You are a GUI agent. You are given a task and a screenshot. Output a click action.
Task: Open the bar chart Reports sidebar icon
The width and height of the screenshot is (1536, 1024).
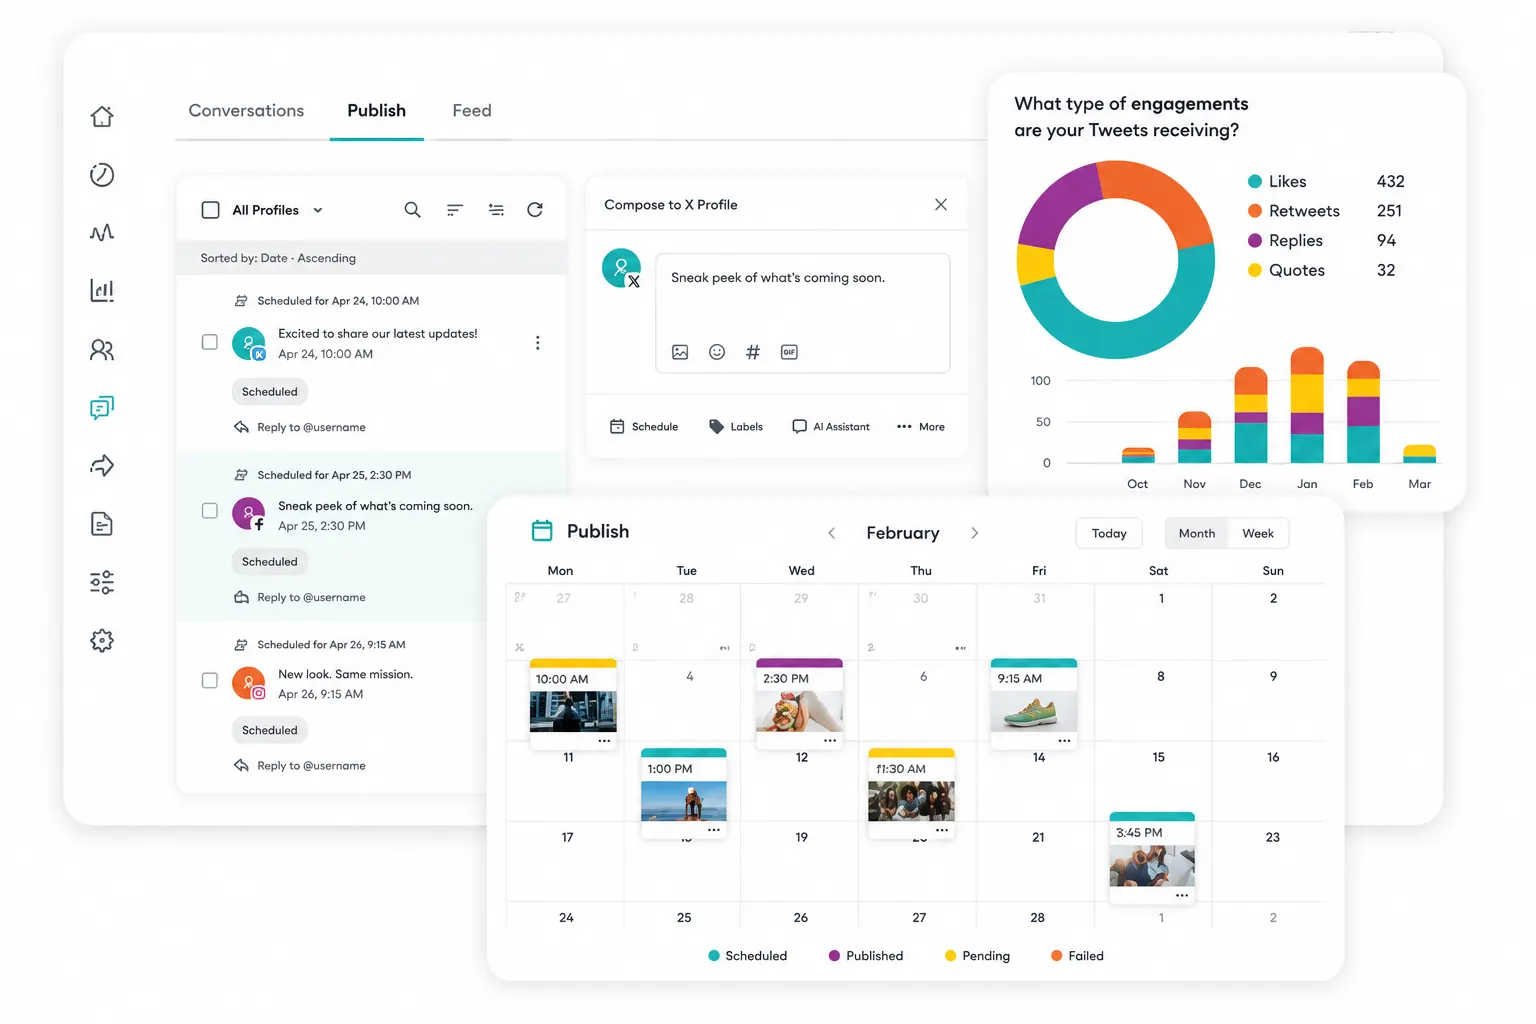point(102,291)
